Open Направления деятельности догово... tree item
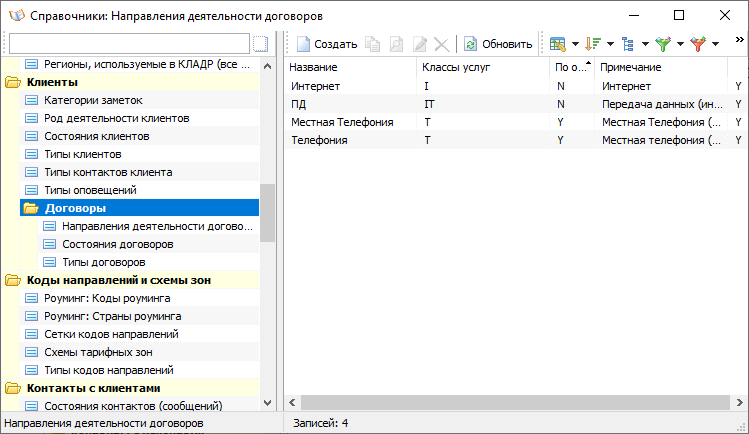Screen dimensions: 749x434 157,226
